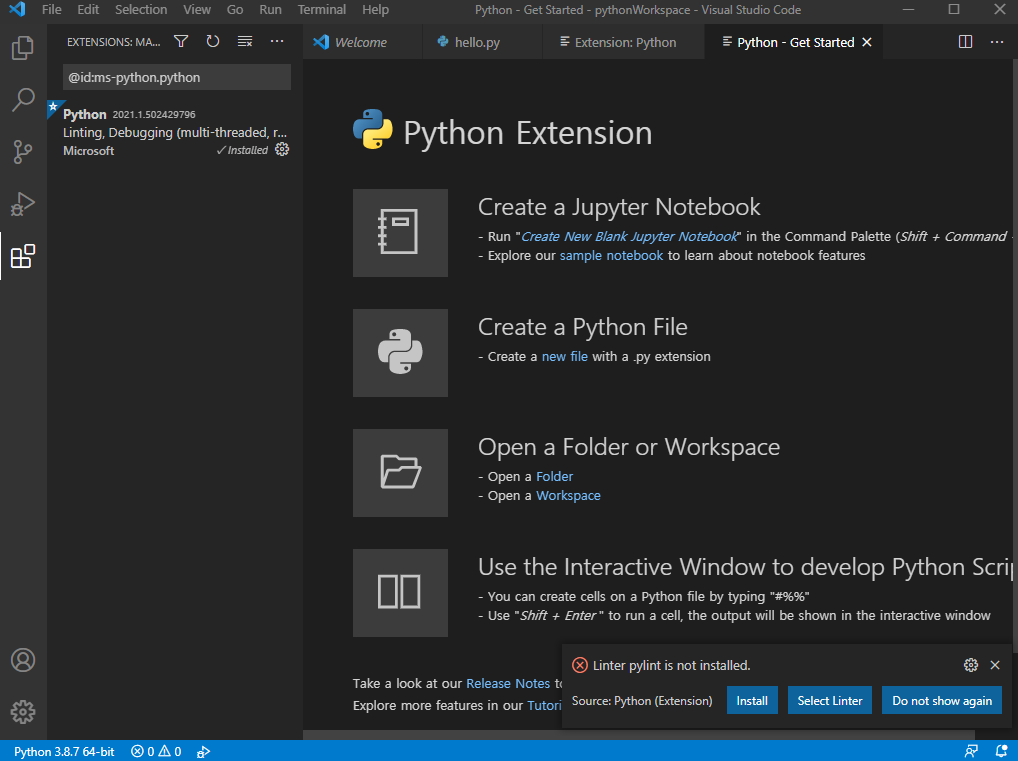Switch to the hello.py tab
1018x761 pixels.
pyautogui.click(x=482, y=42)
